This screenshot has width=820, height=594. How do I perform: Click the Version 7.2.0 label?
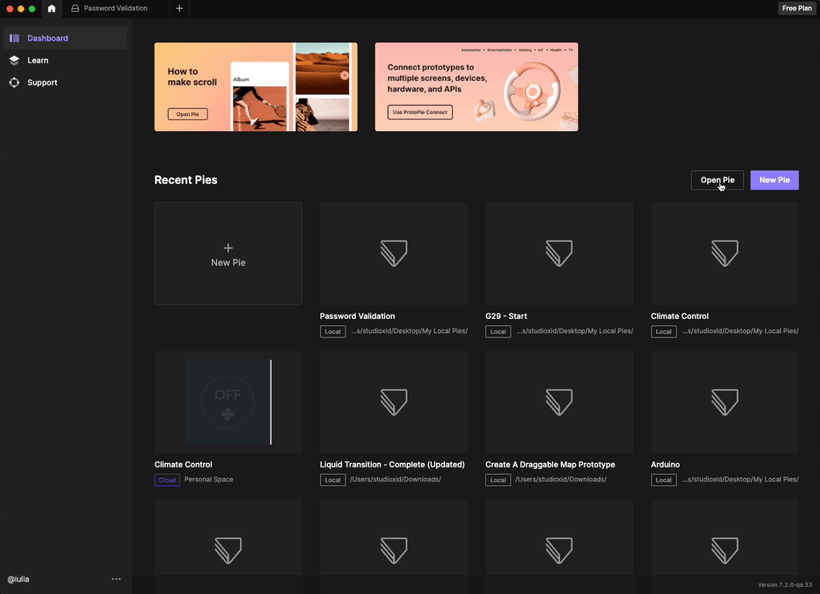coord(784,585)
